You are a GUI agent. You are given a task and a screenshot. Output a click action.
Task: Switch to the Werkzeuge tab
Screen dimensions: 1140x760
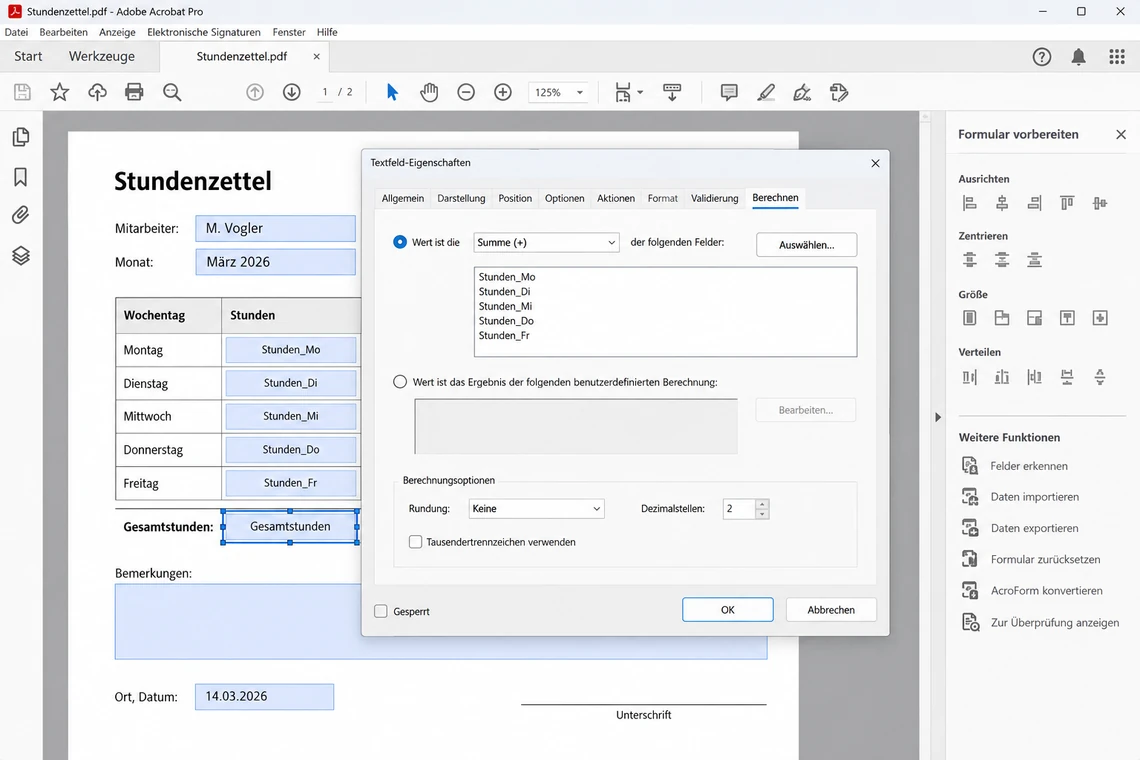pos(102,56)
